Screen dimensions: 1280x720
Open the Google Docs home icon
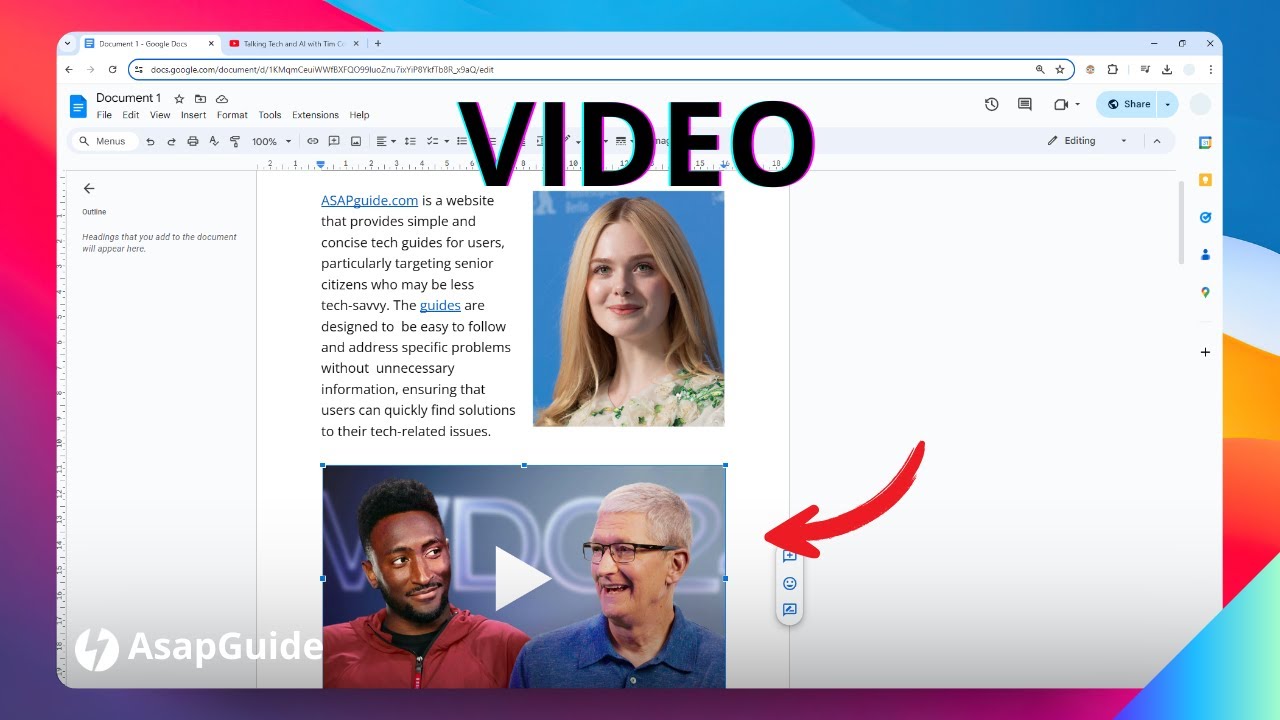[78, 106]
